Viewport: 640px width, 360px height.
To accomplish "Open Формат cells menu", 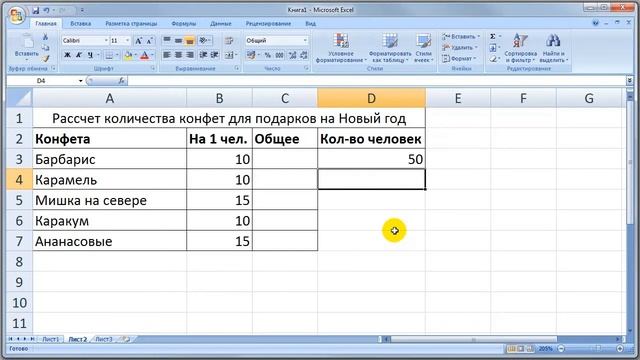I will click(x=459, y=59).
